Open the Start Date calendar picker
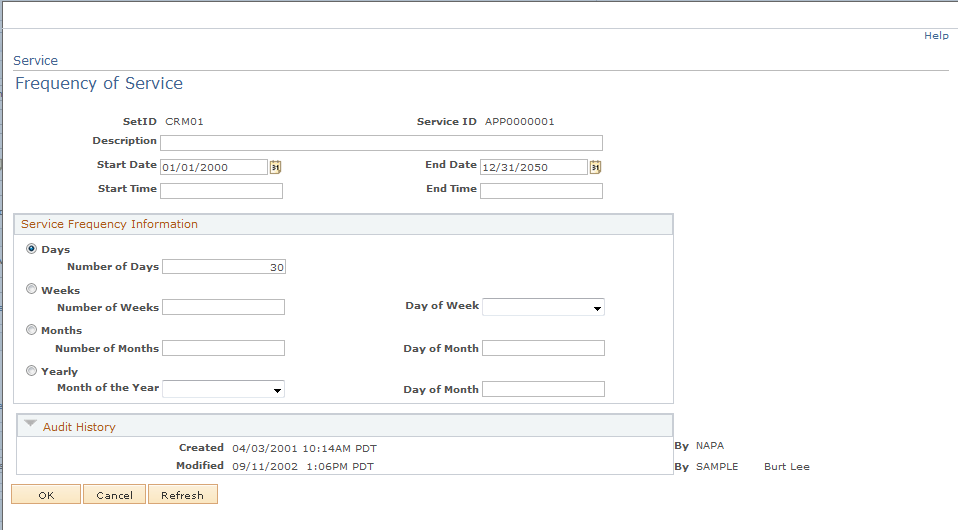This screenshot has width=958, height=530. pyautogui.click(x=276, y=167)
